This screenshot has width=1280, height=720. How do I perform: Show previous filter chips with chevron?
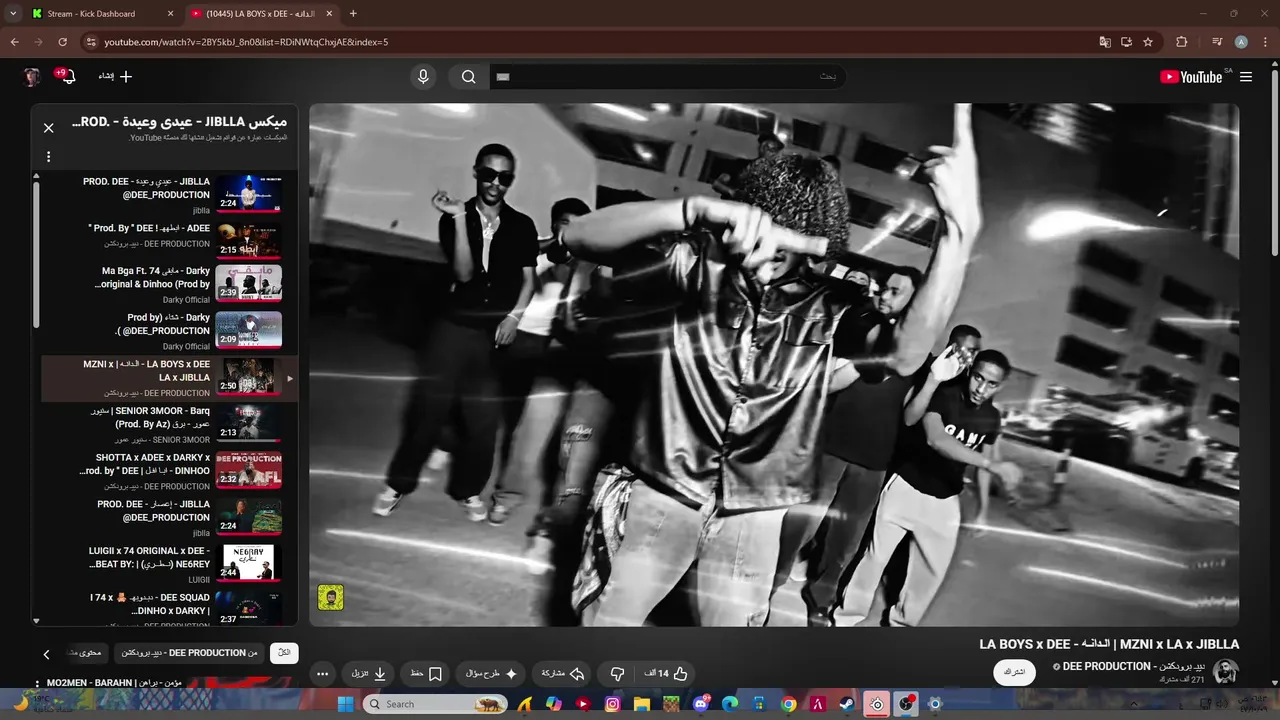(46, 654)
